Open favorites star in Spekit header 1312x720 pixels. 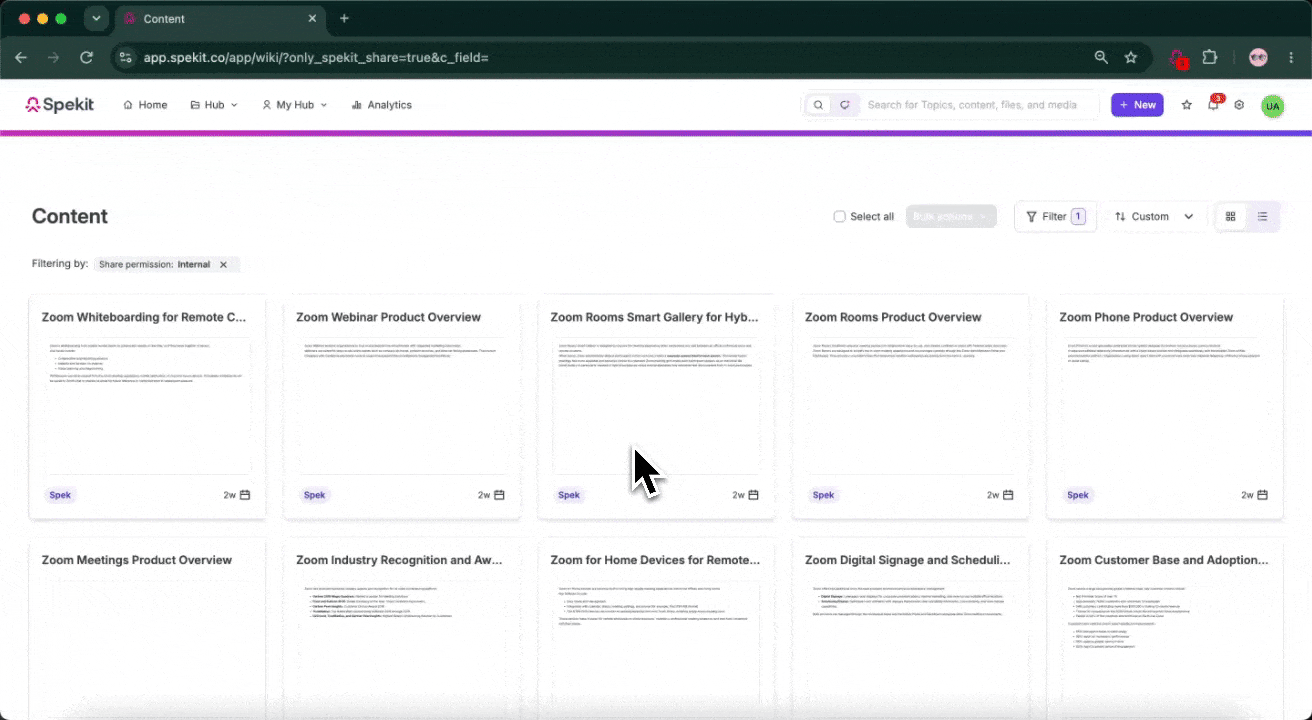(x=1187, y=105)
